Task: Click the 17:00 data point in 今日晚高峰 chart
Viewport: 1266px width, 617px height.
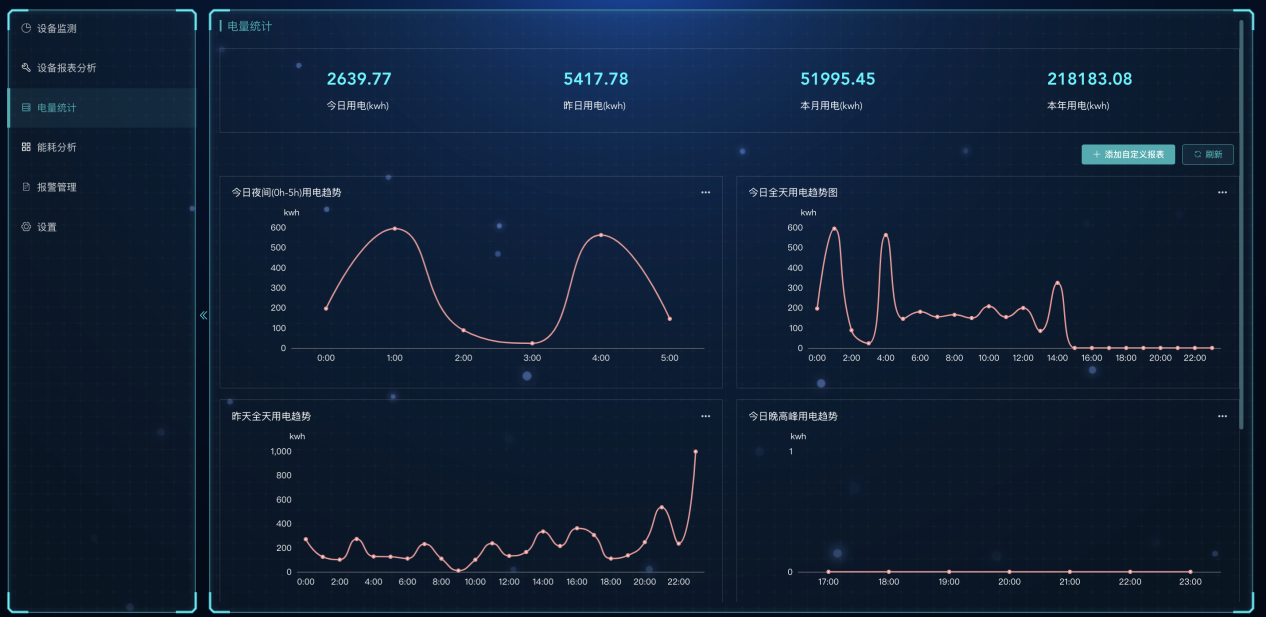Action: (x=828, y=572)
